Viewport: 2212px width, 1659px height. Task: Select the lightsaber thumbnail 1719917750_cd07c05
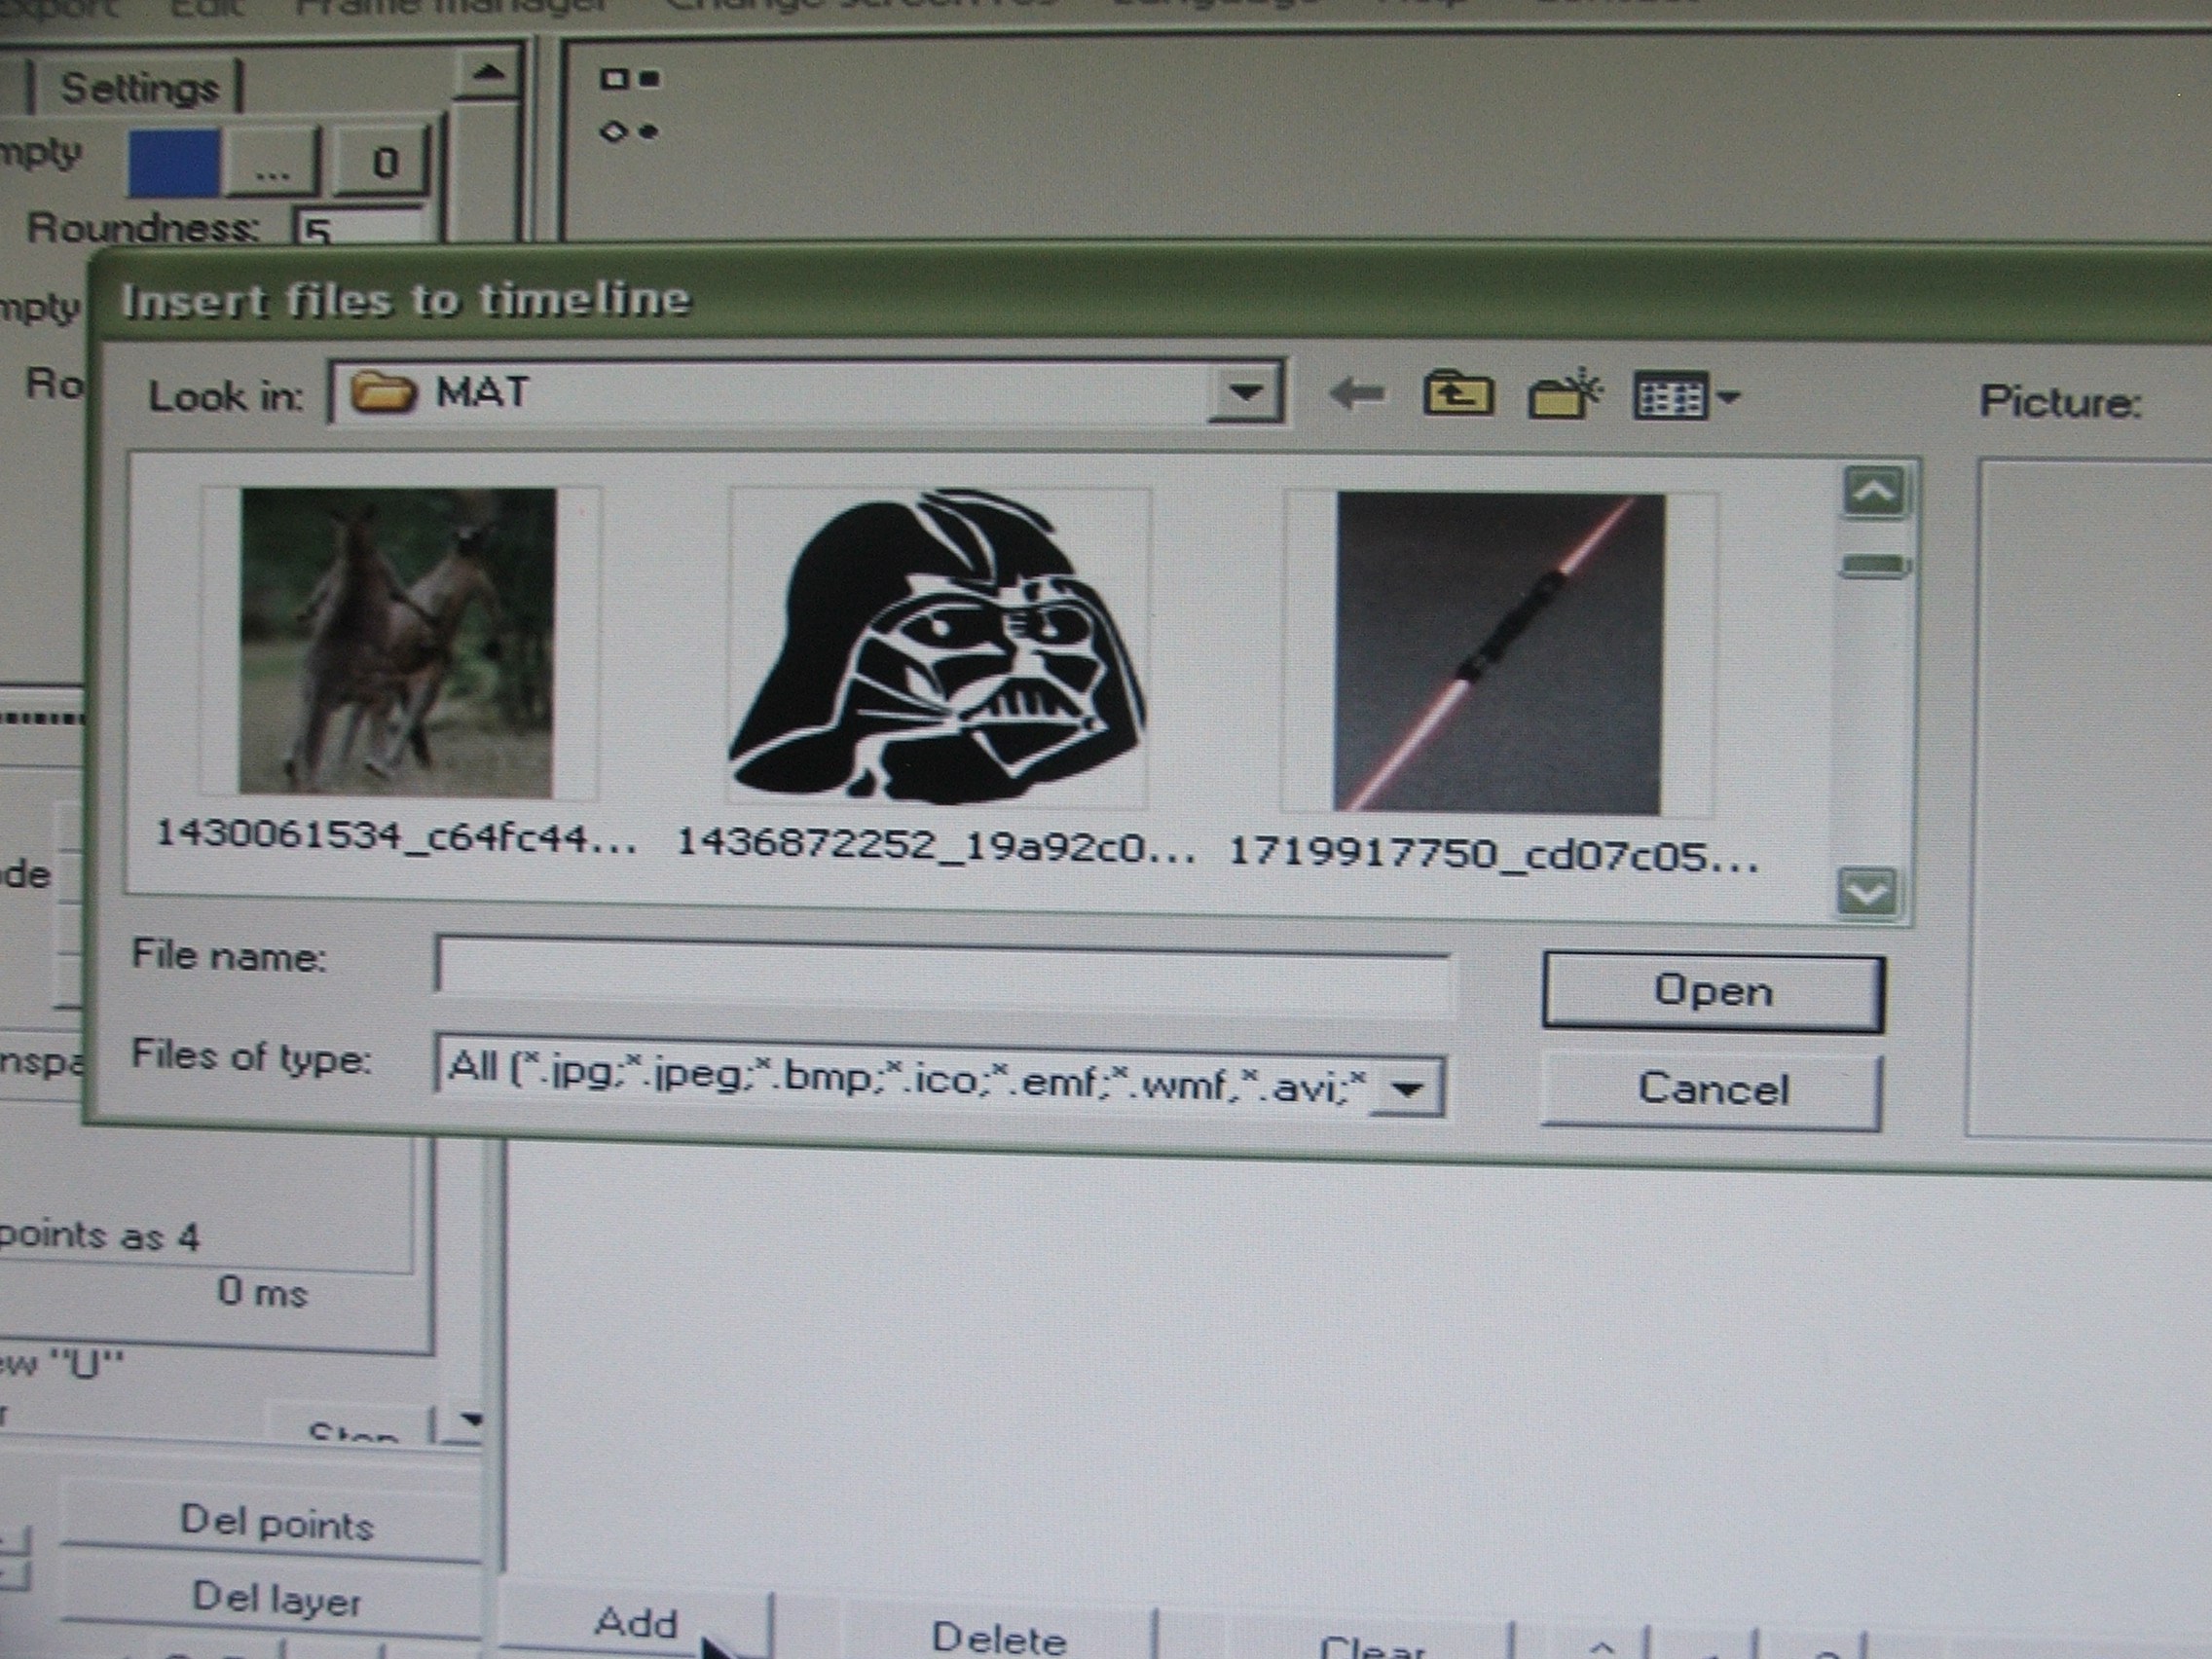[1499, 652]
